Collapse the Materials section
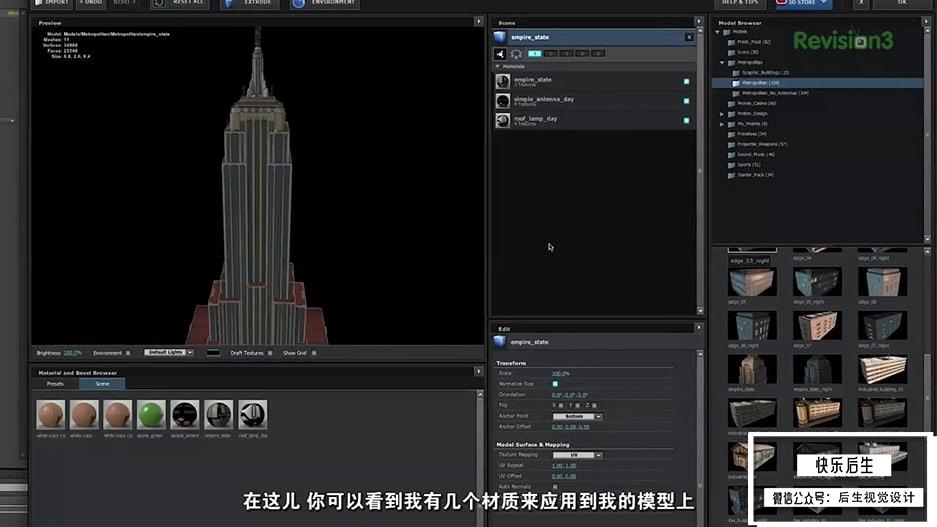This screenshot has width=937, height=527. click(497, 66)
